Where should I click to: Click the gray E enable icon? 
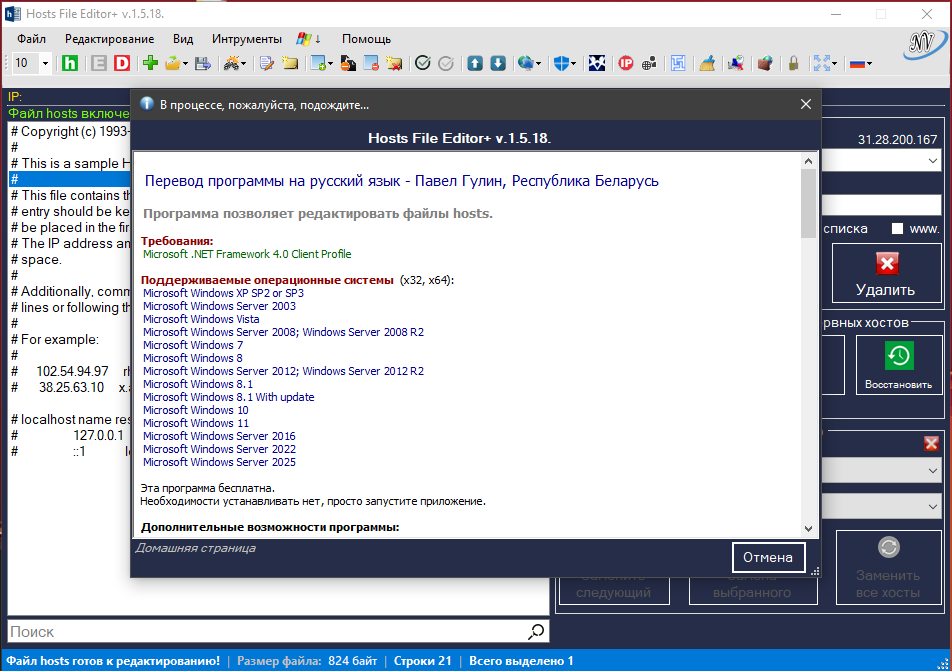98,63
